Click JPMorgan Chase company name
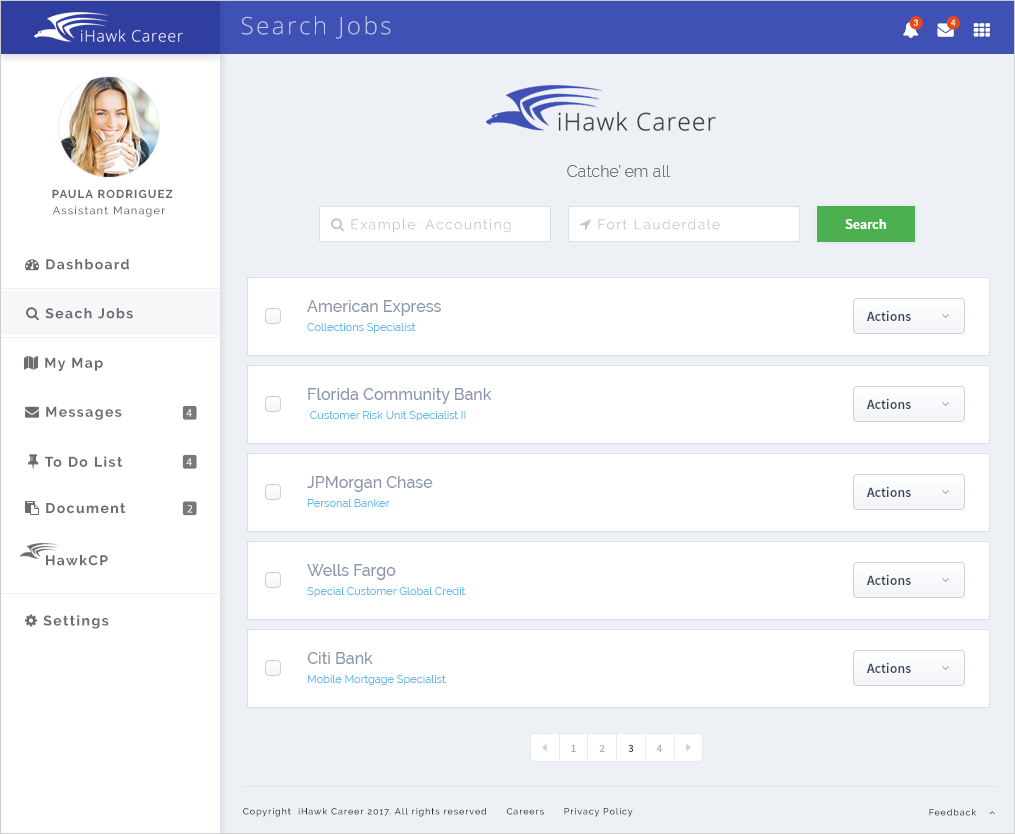 click(370, 482)
